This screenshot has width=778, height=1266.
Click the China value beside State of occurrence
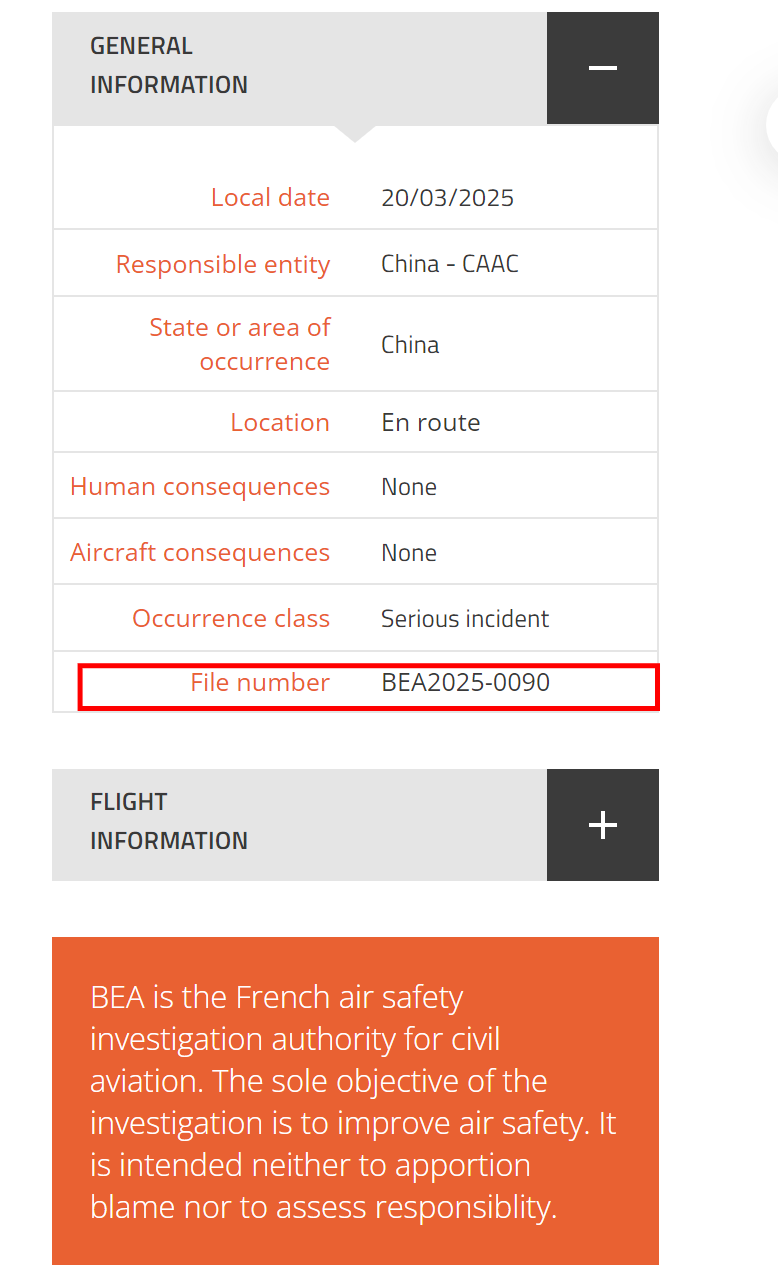tap(410, 345)
